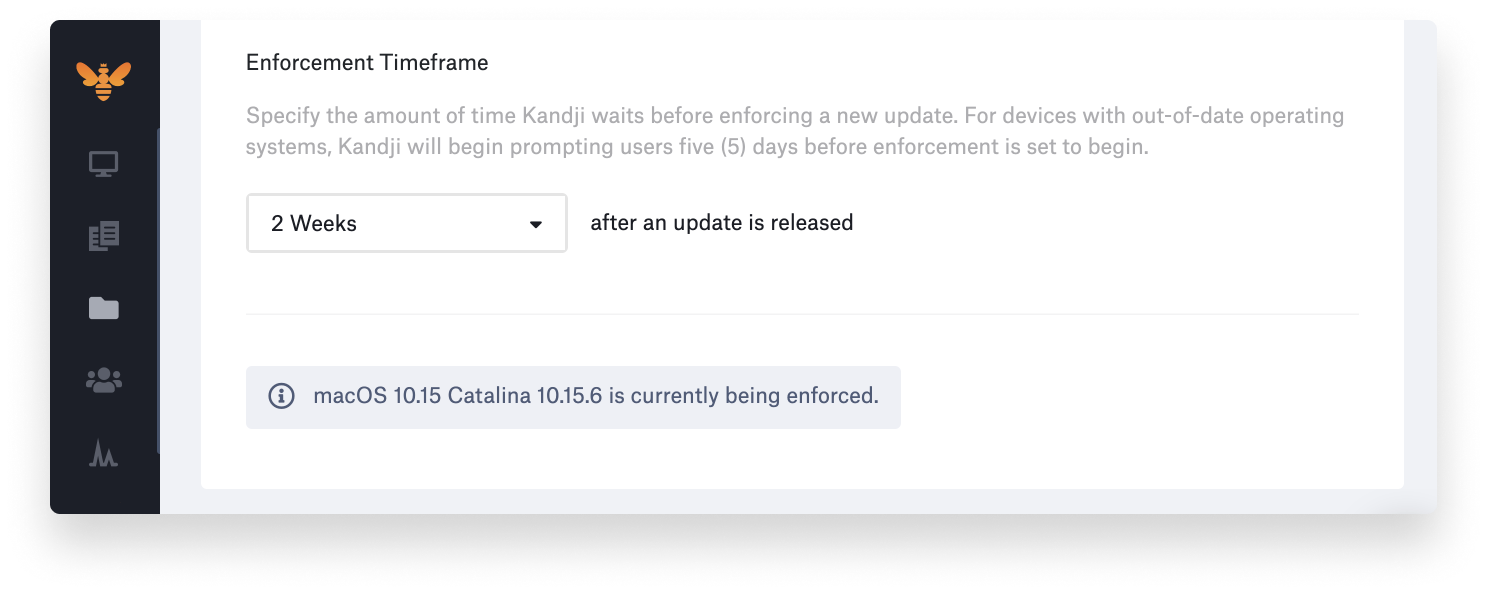This screenshot has height=594, width=1487.
Task: Select the text 'after an update is released'
Action: click(721, 222)
